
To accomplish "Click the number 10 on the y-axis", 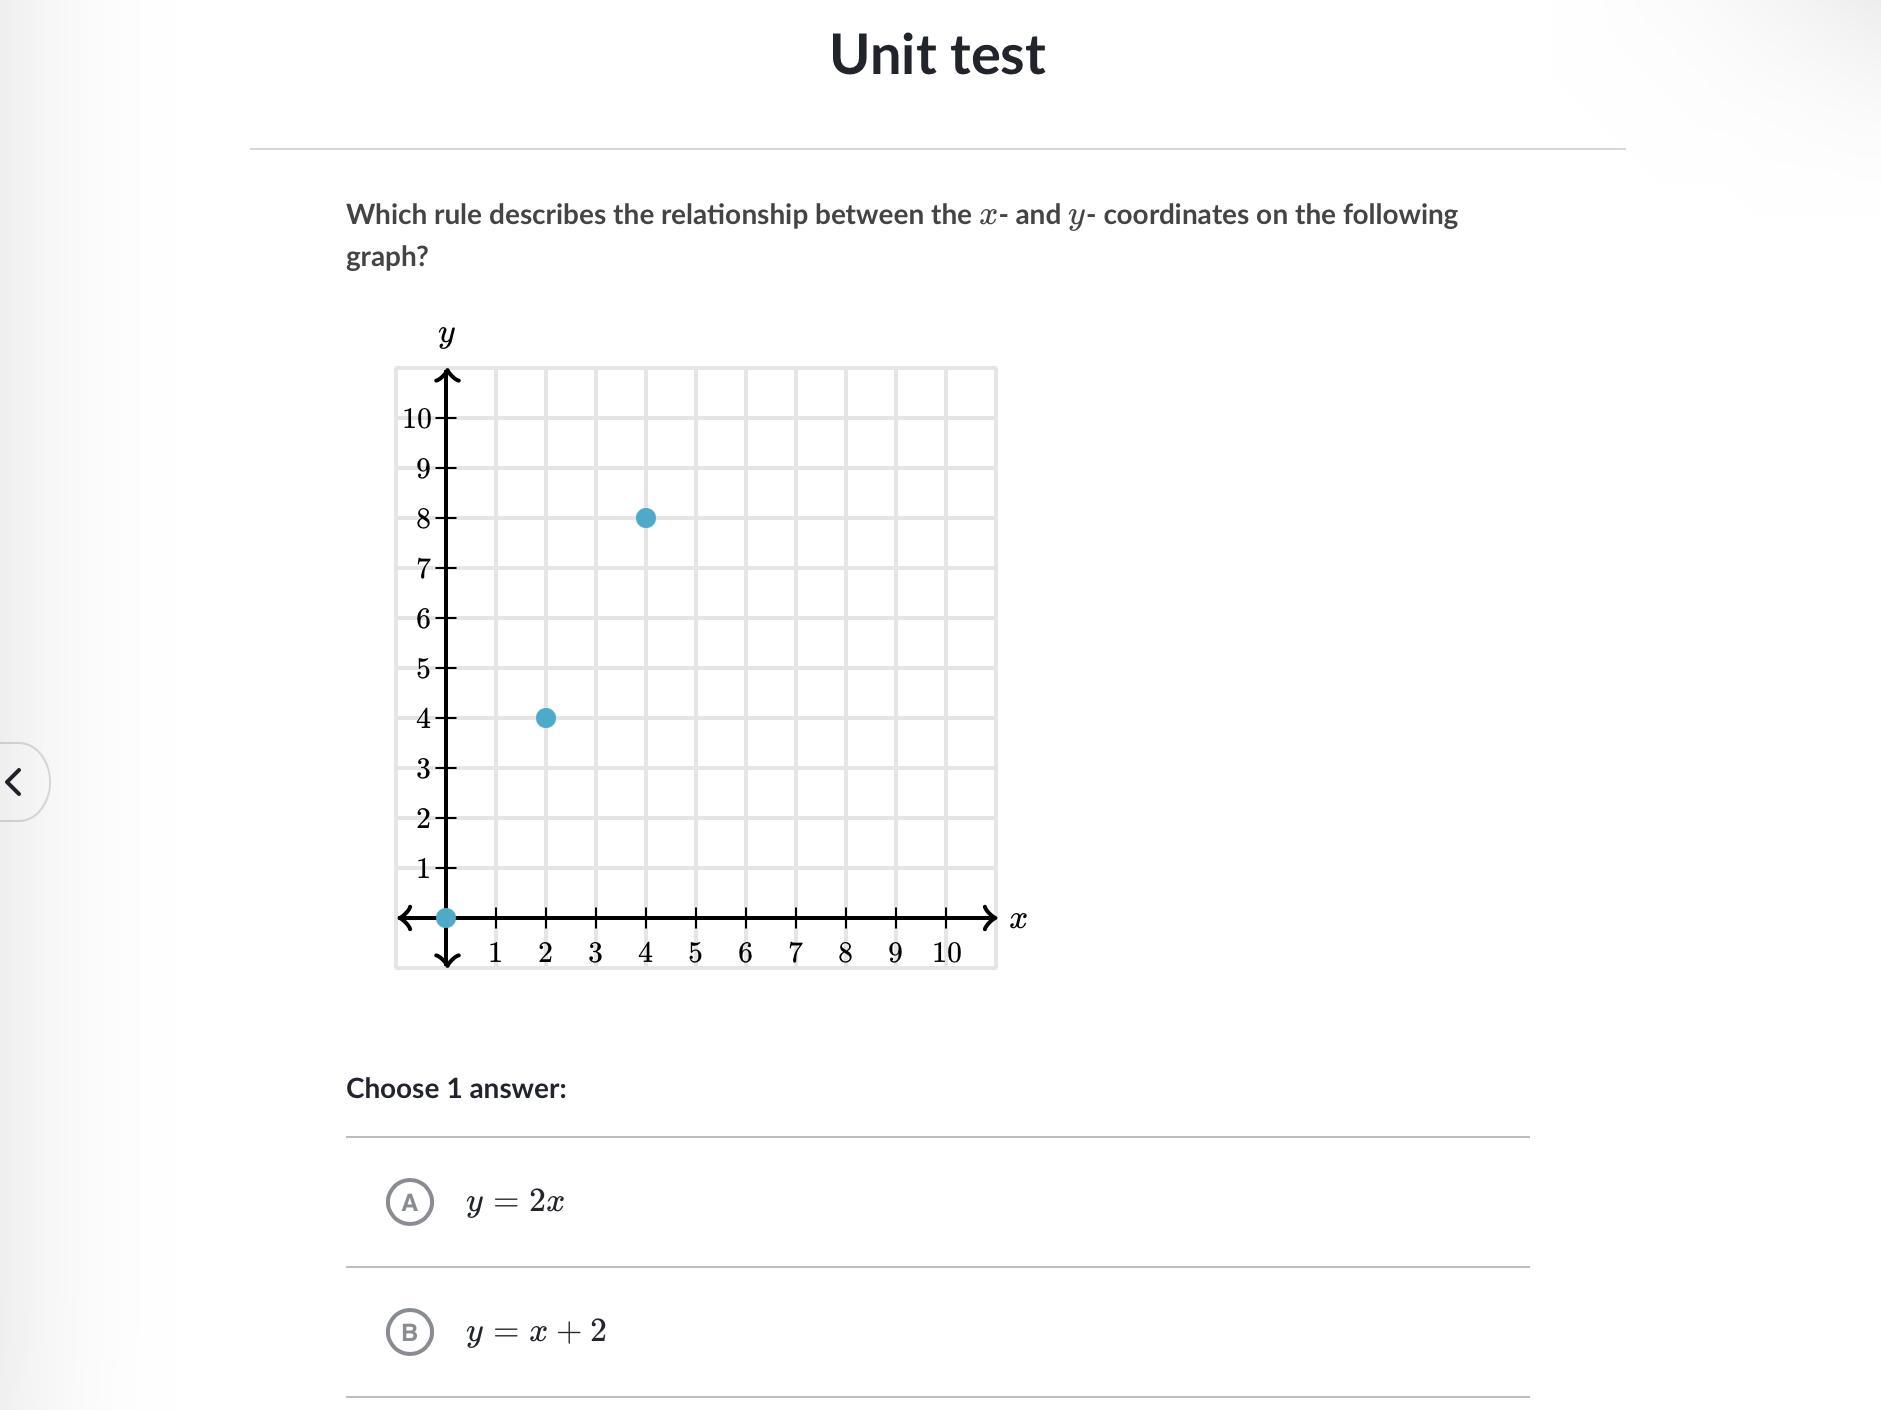I will coord(416,418).
